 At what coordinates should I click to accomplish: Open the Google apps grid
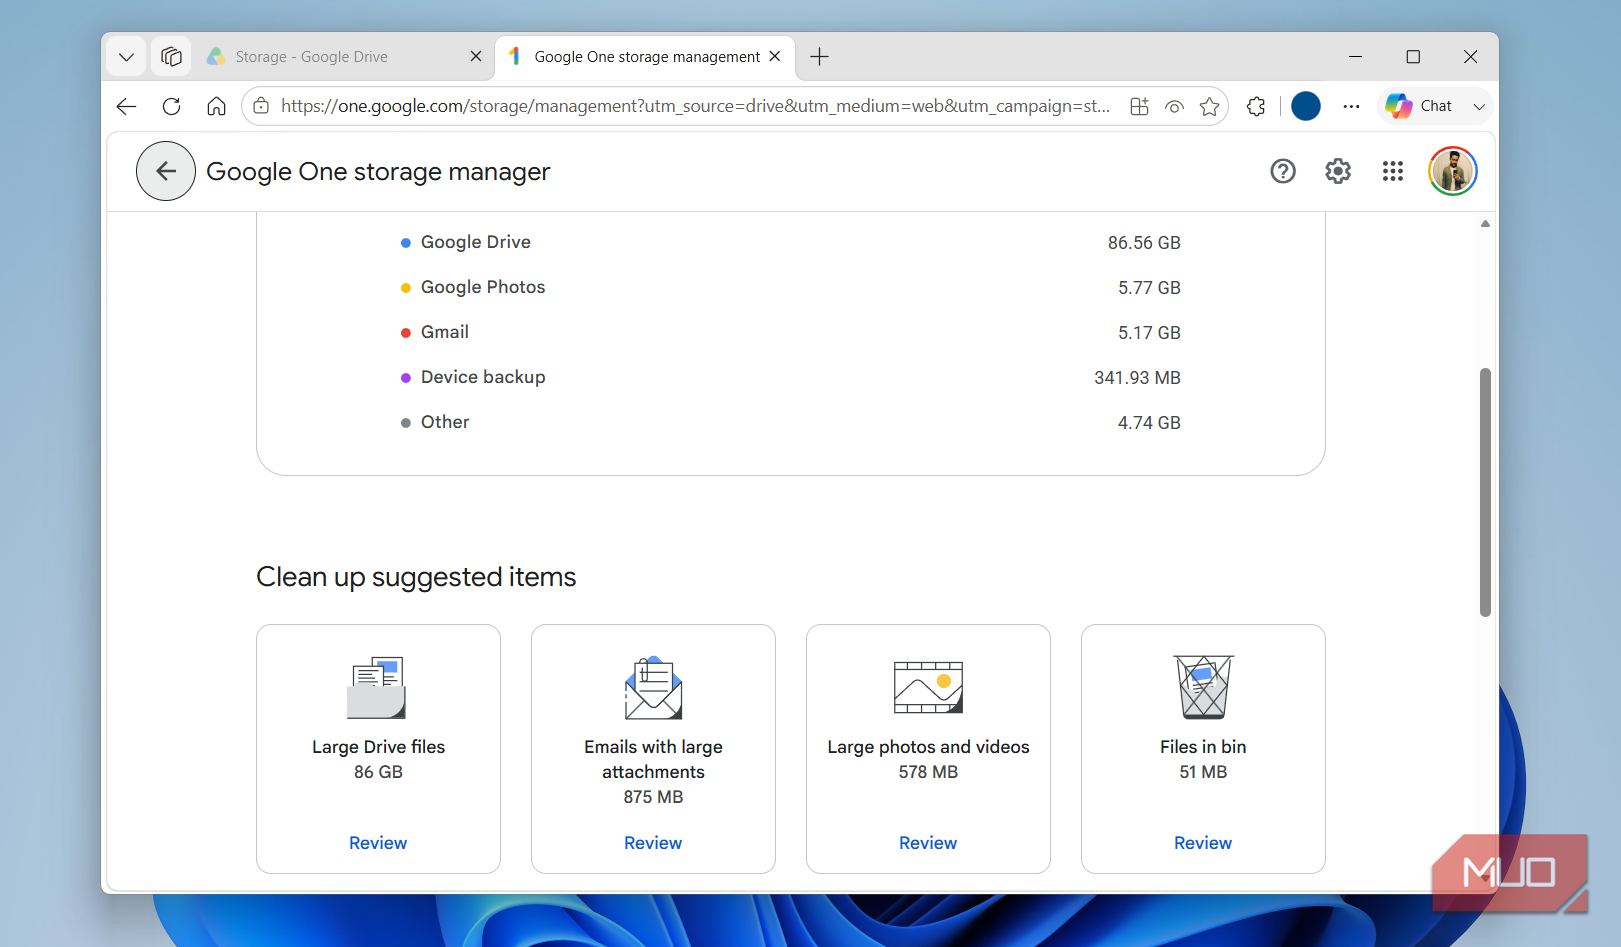(1393, 171)
